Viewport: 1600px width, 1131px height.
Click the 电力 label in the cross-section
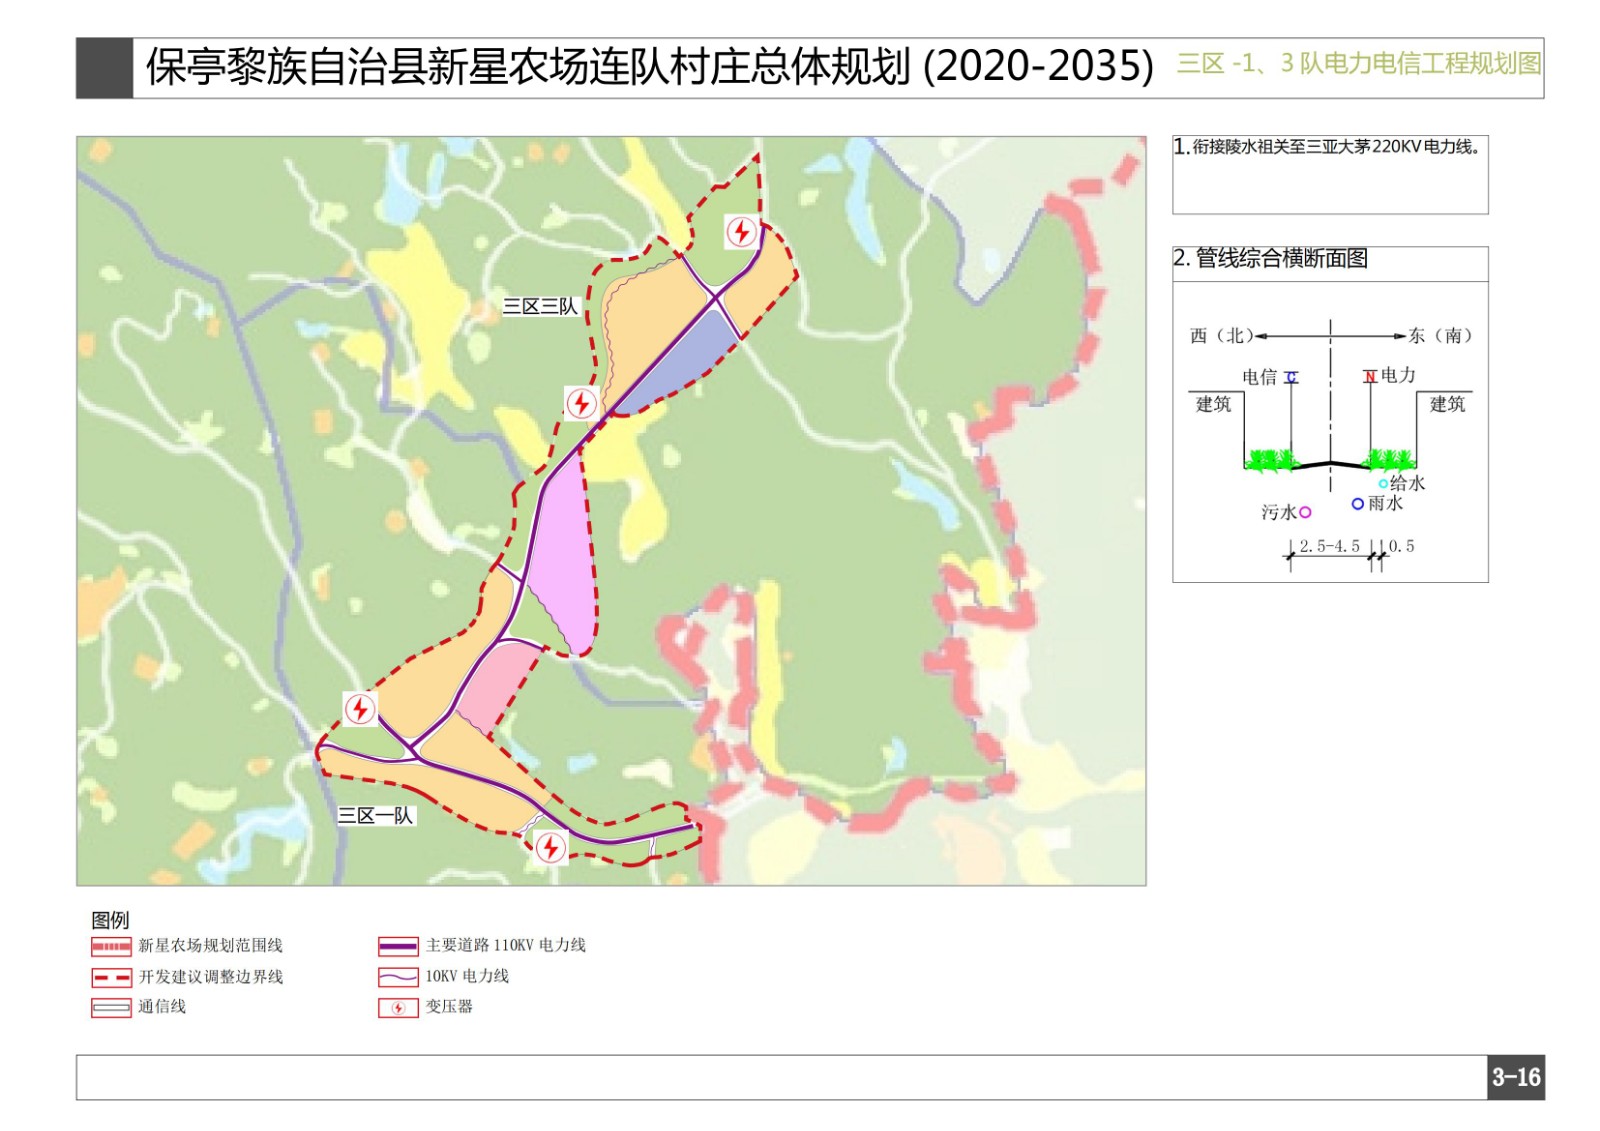coord(1398,376)
